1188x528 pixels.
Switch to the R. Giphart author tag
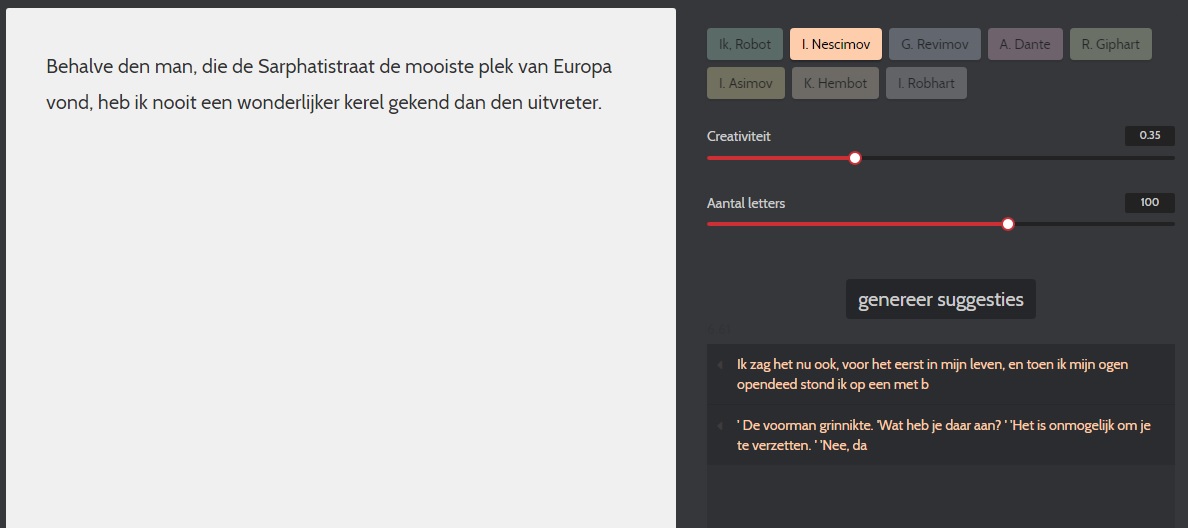[x=1110, y=44]
